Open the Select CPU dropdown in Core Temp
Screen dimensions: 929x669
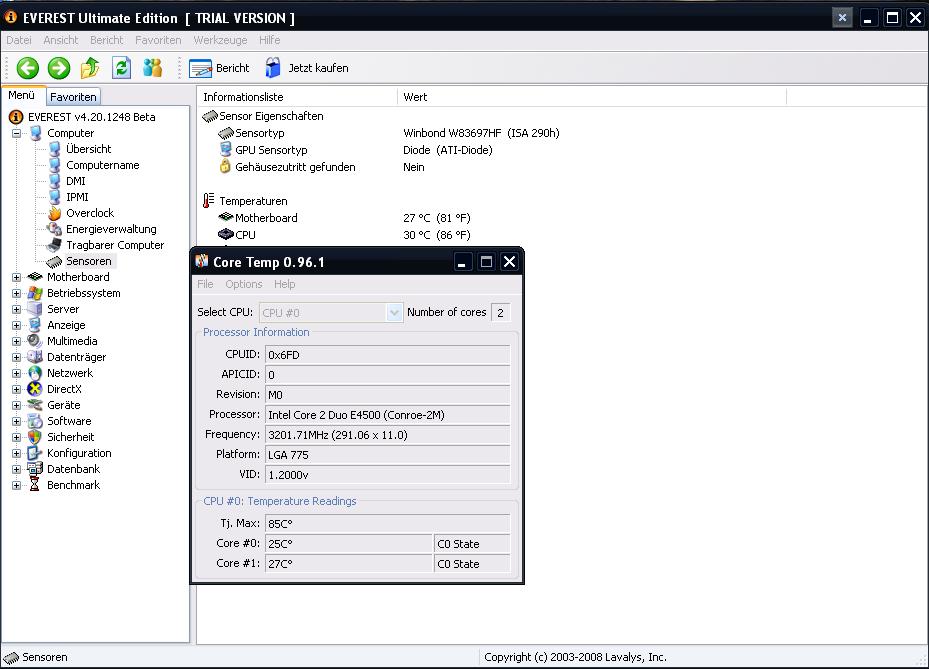(394, 312)
